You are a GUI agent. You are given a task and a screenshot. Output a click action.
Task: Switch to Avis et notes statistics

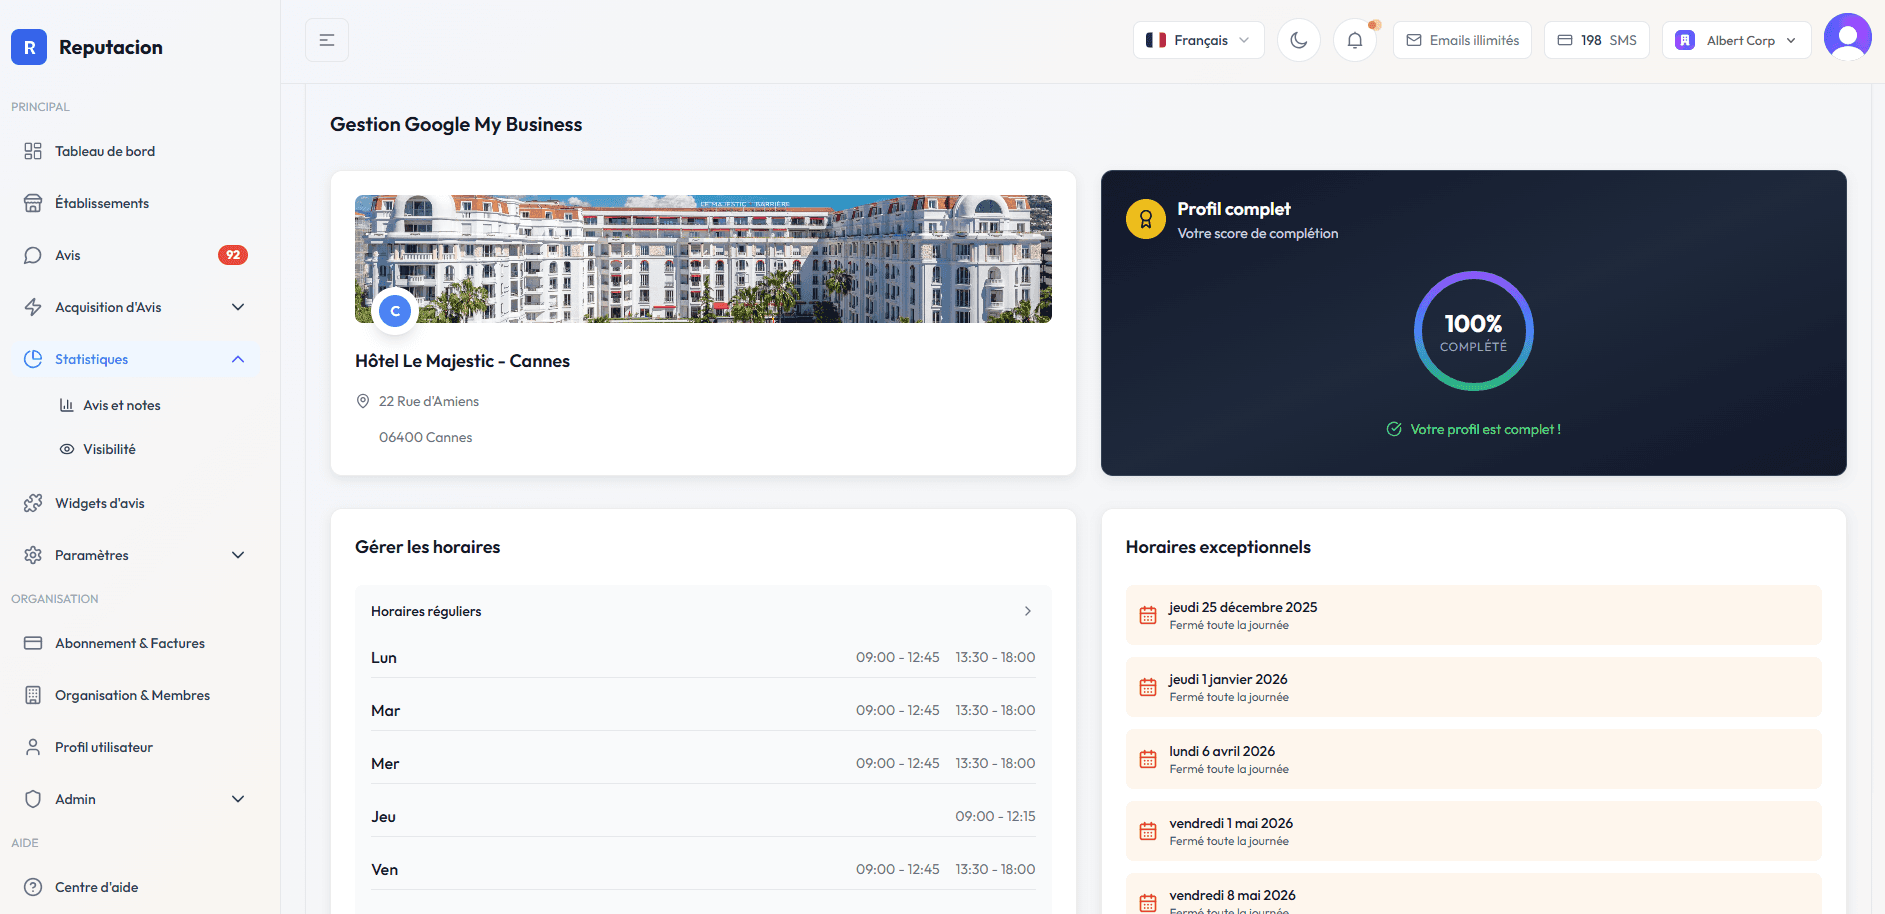point(122,405)
